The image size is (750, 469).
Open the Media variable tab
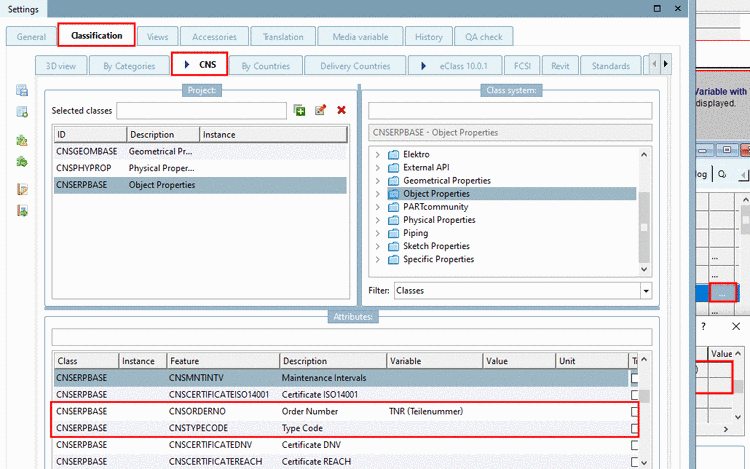(360, 37)
